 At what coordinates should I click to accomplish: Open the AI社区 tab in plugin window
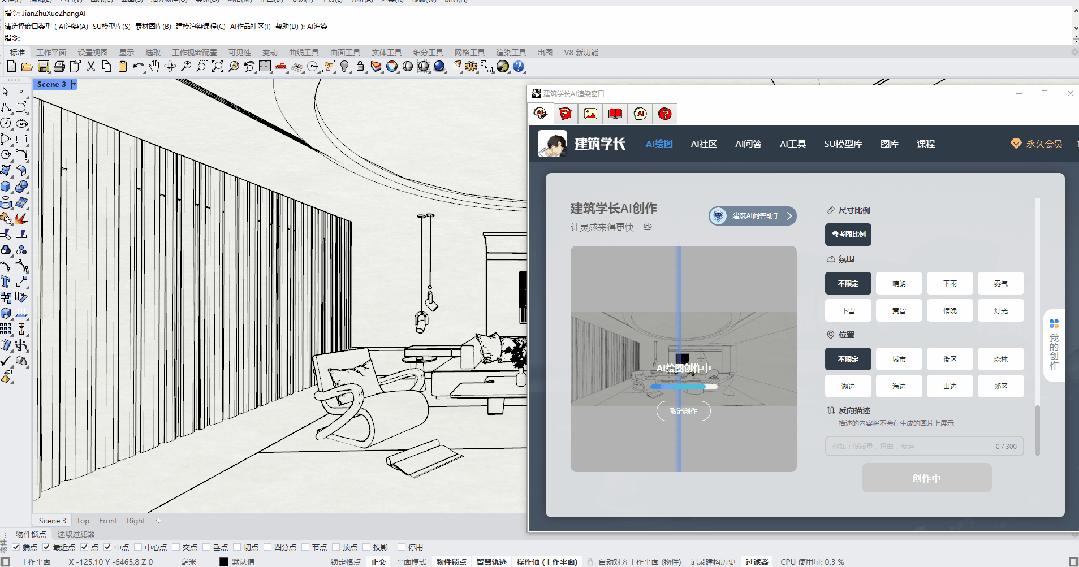tap(703, 144)
